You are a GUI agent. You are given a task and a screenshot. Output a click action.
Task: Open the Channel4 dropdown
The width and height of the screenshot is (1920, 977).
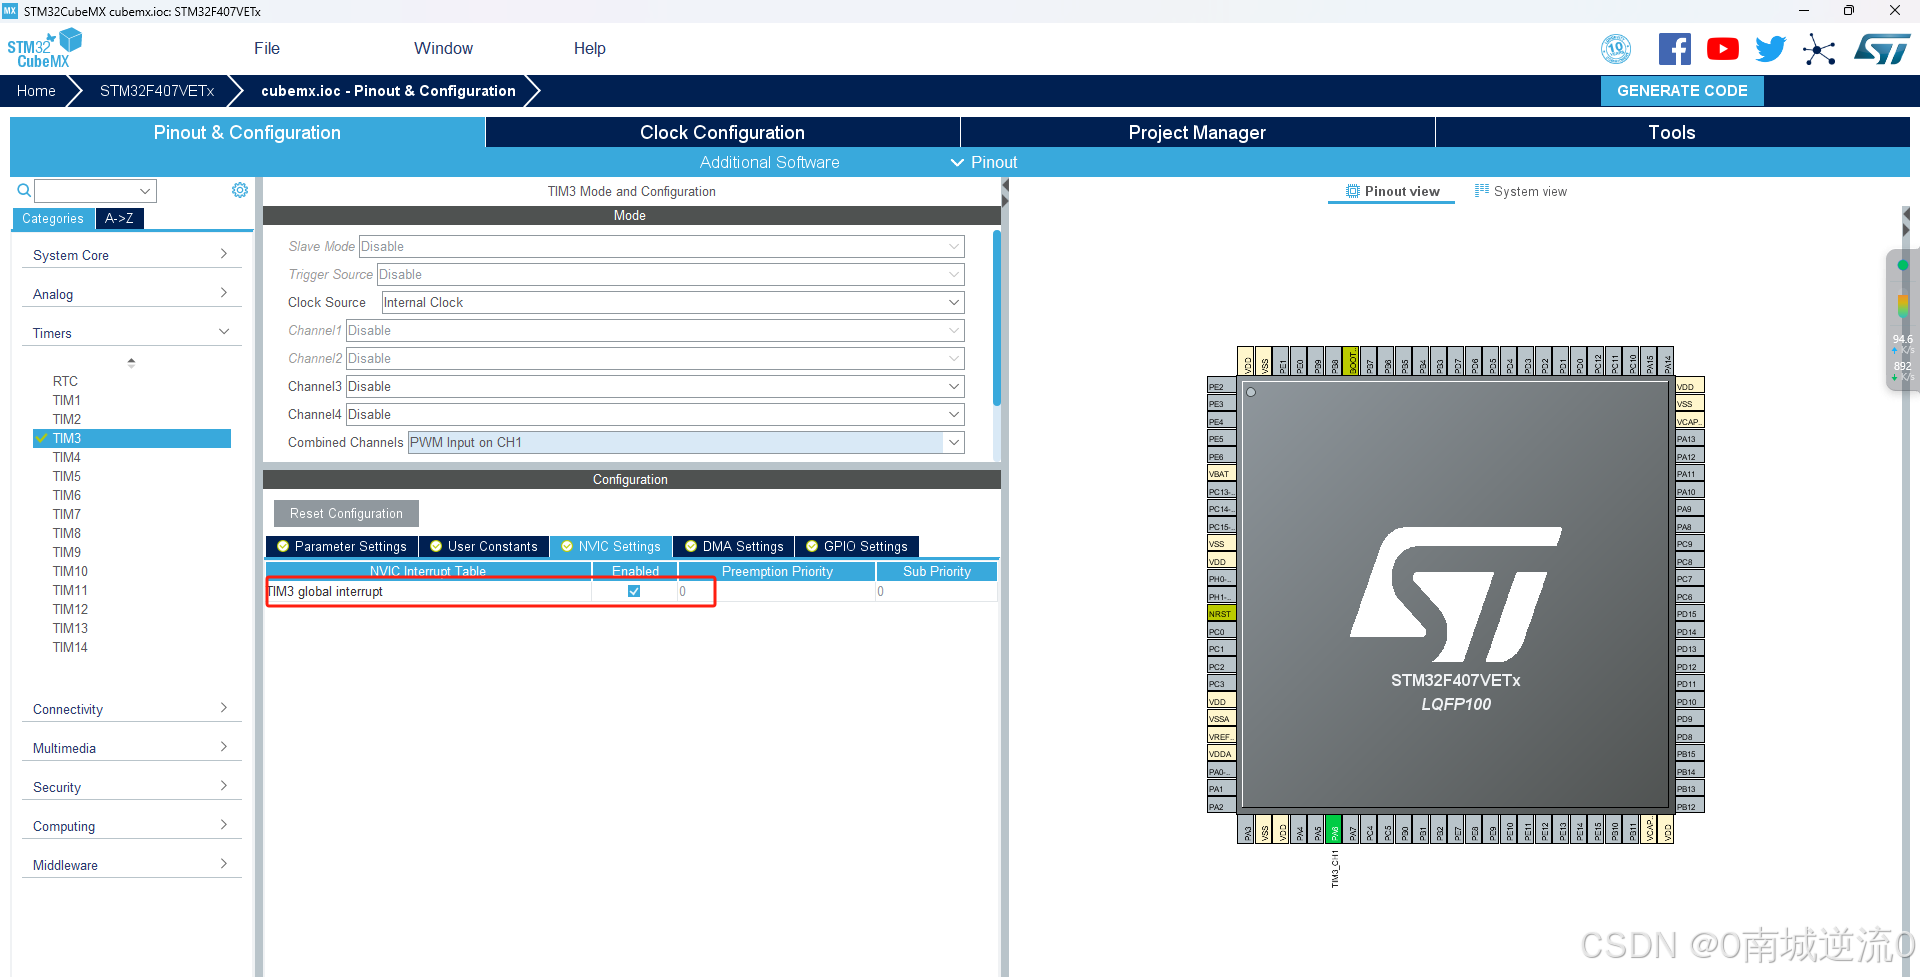click(655, 414)
